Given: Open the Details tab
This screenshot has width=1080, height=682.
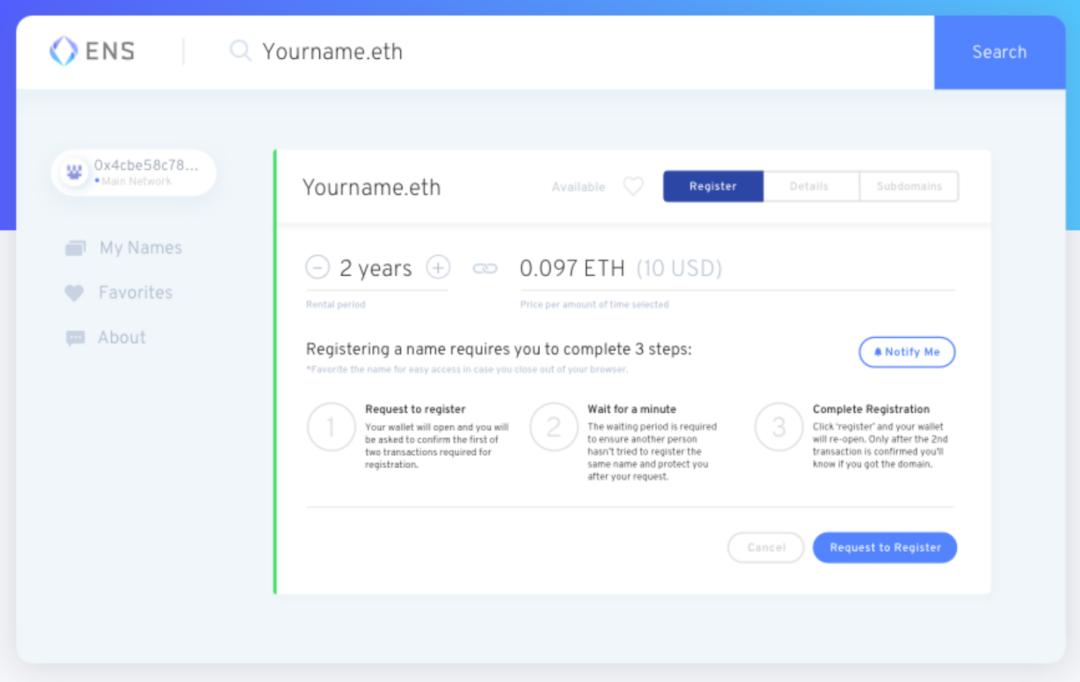Looking at the screenshot, I should tap(809, 187).
